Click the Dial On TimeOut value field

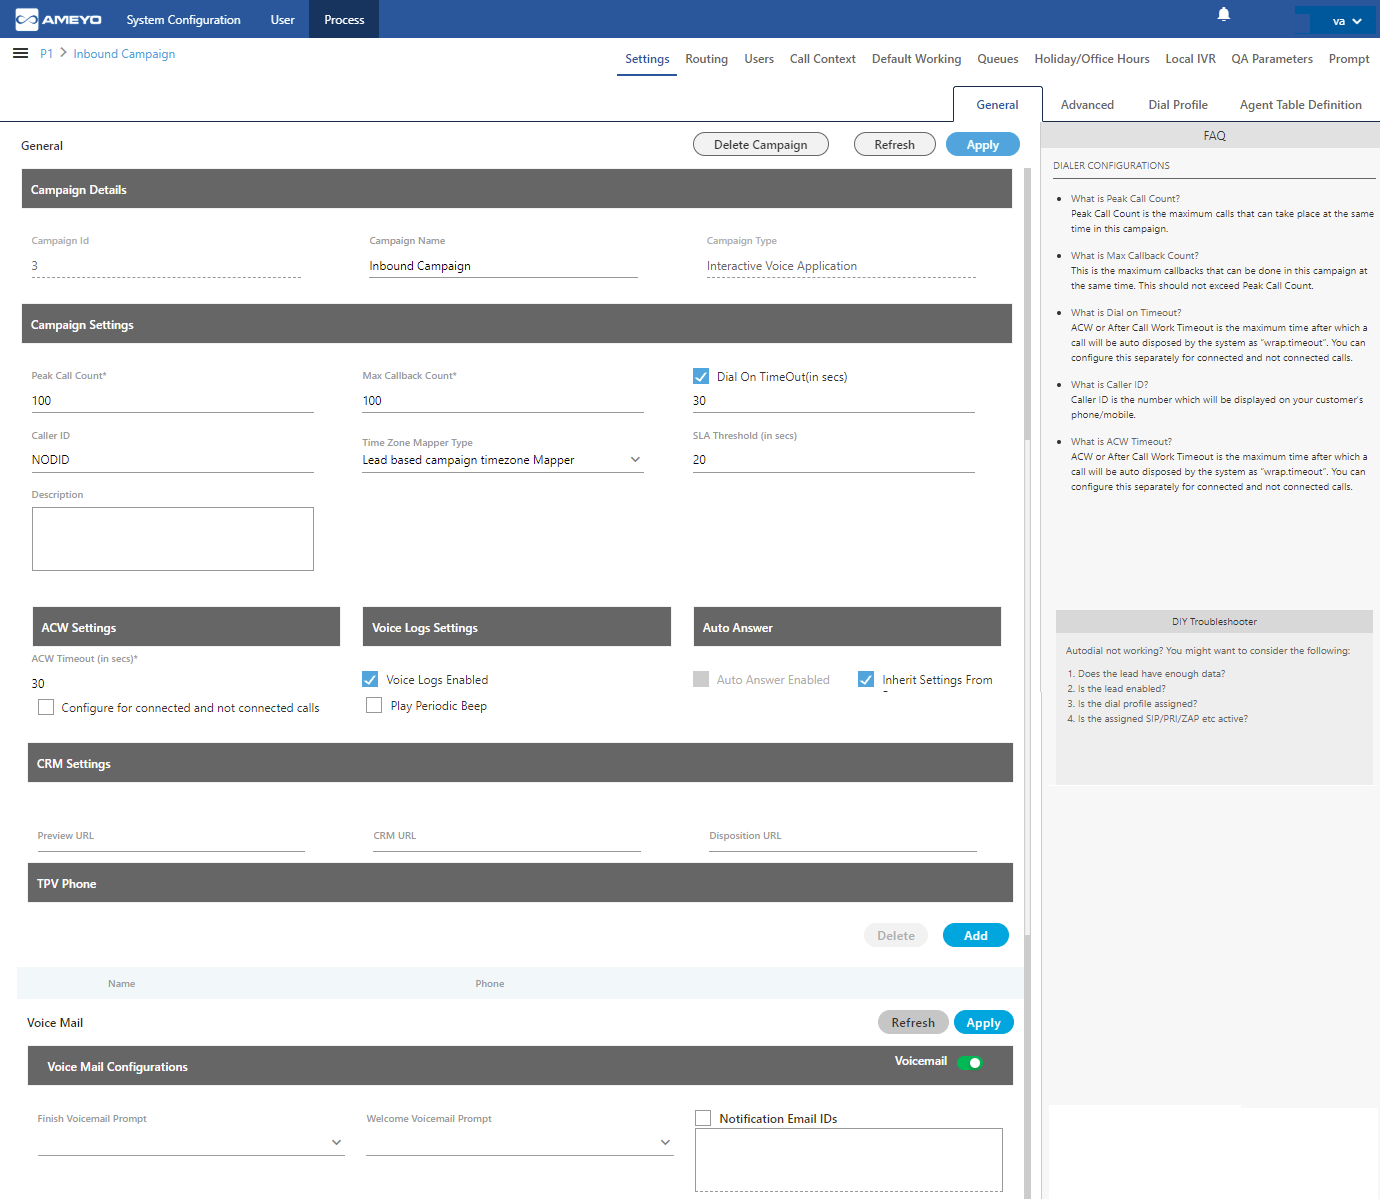pyautogui.click(x=833, y=401)
